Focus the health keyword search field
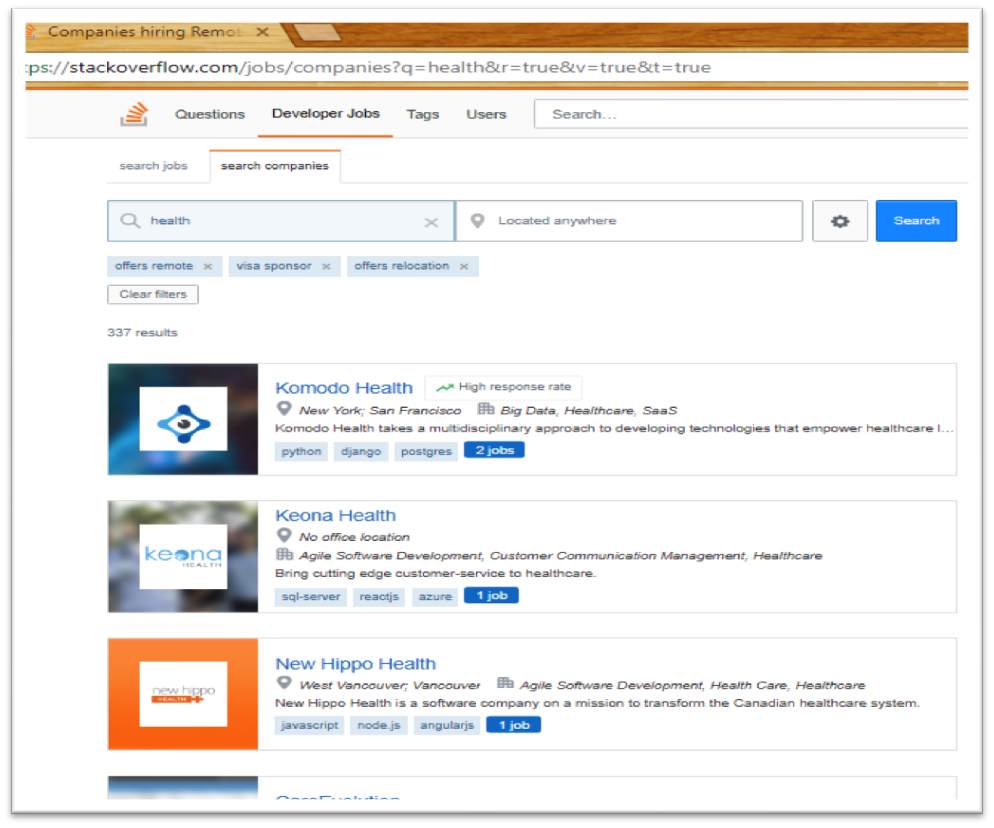The height and width of the screenshot is (828, 994). tap(281, 221)
